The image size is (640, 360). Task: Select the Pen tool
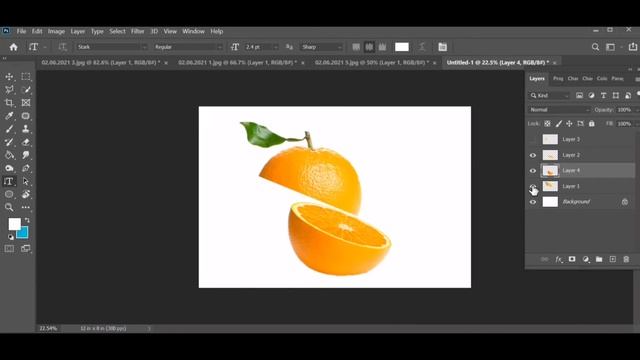point(26,168)
